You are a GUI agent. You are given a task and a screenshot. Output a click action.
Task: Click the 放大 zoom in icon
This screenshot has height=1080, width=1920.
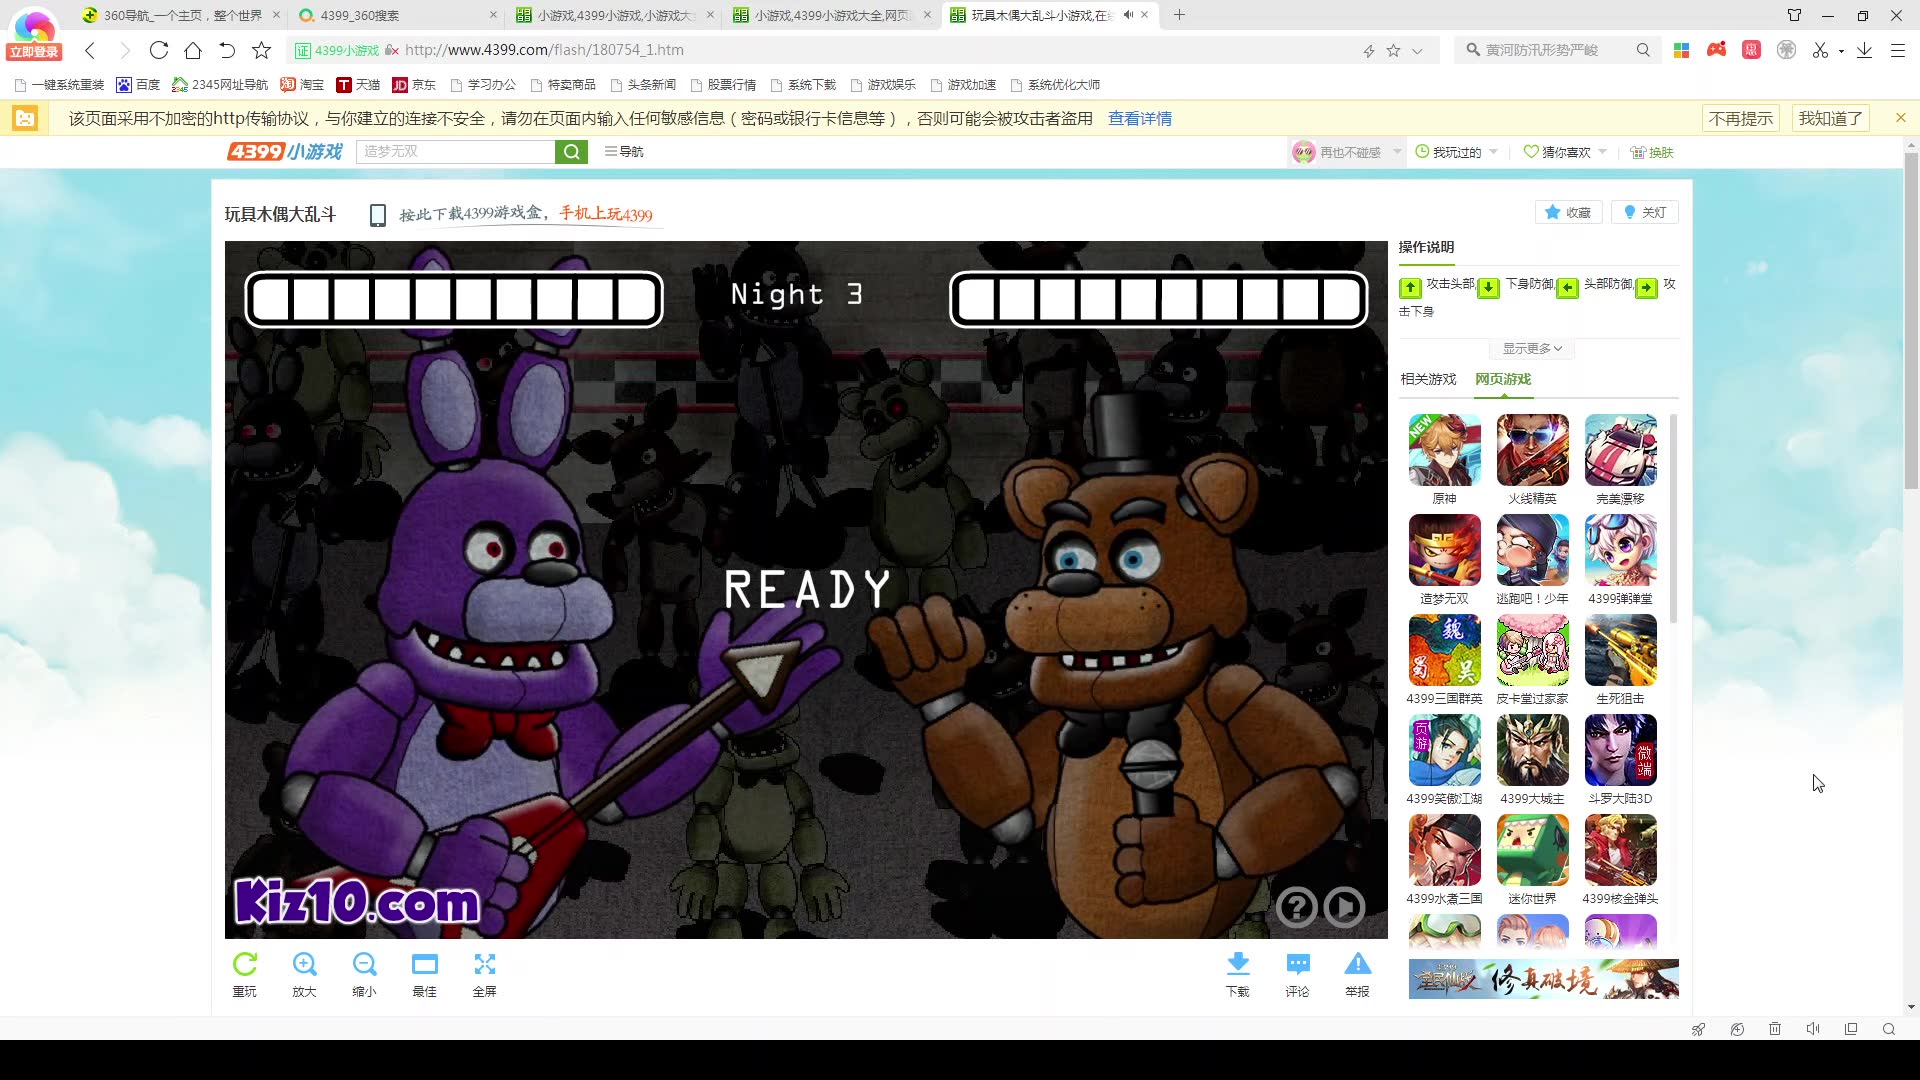pos(304,964)
